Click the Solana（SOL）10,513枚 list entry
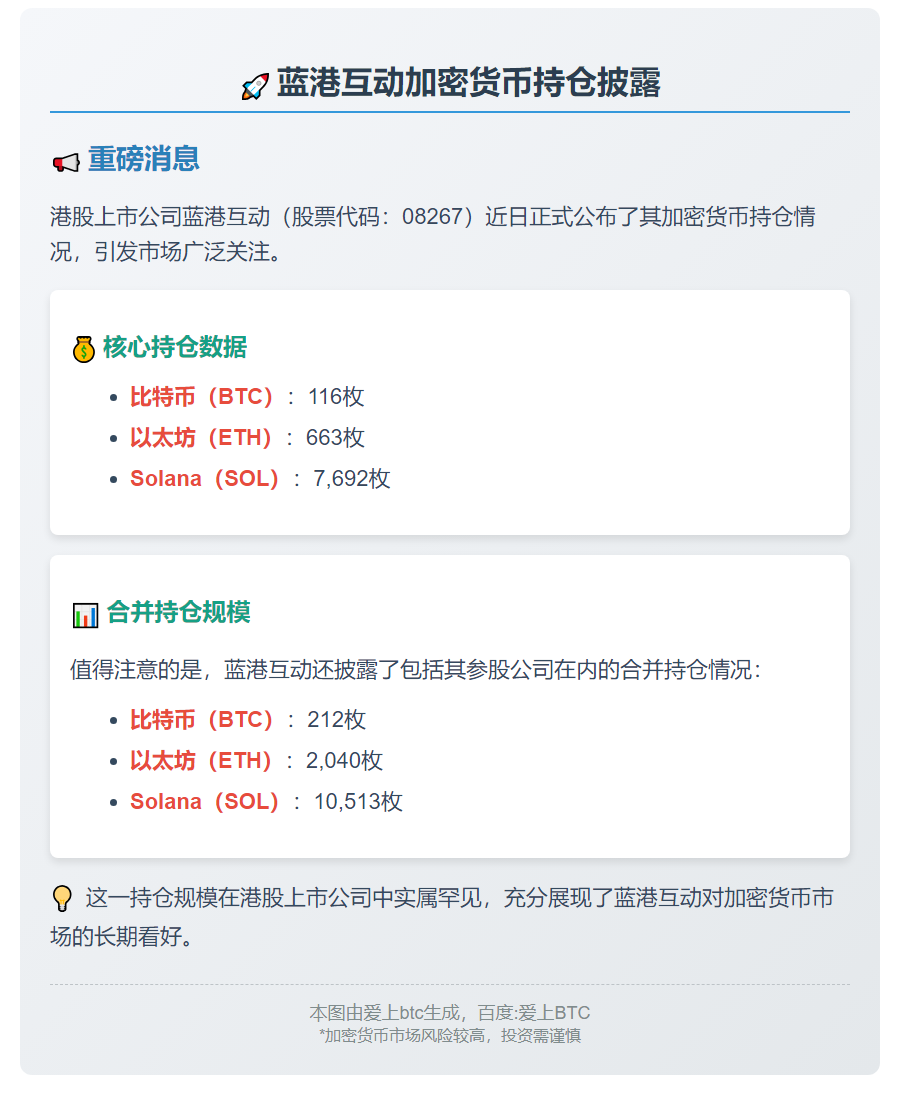This screenshot has width=900, height=1106. 265,802
